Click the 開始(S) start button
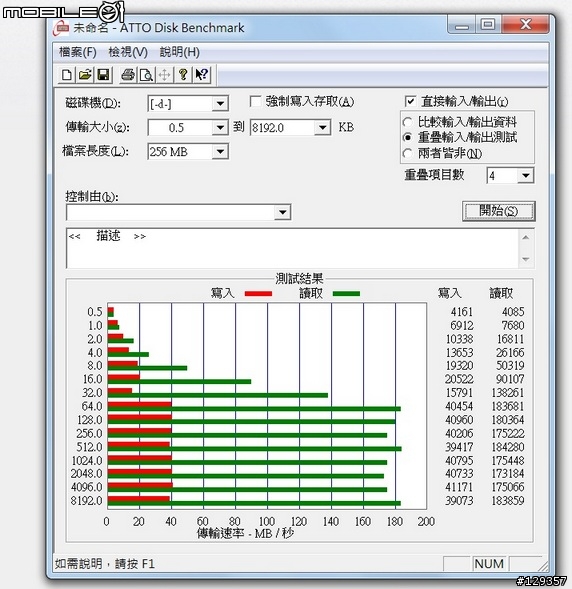This screenshot has width=572, height=589. click(x=498, y=211)
